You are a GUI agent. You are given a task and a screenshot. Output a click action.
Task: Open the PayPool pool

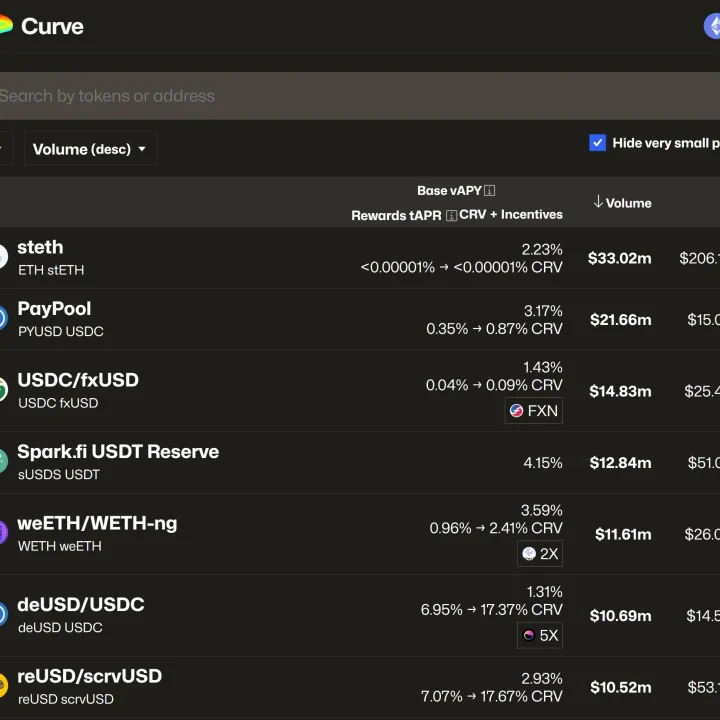pos(54,309)
